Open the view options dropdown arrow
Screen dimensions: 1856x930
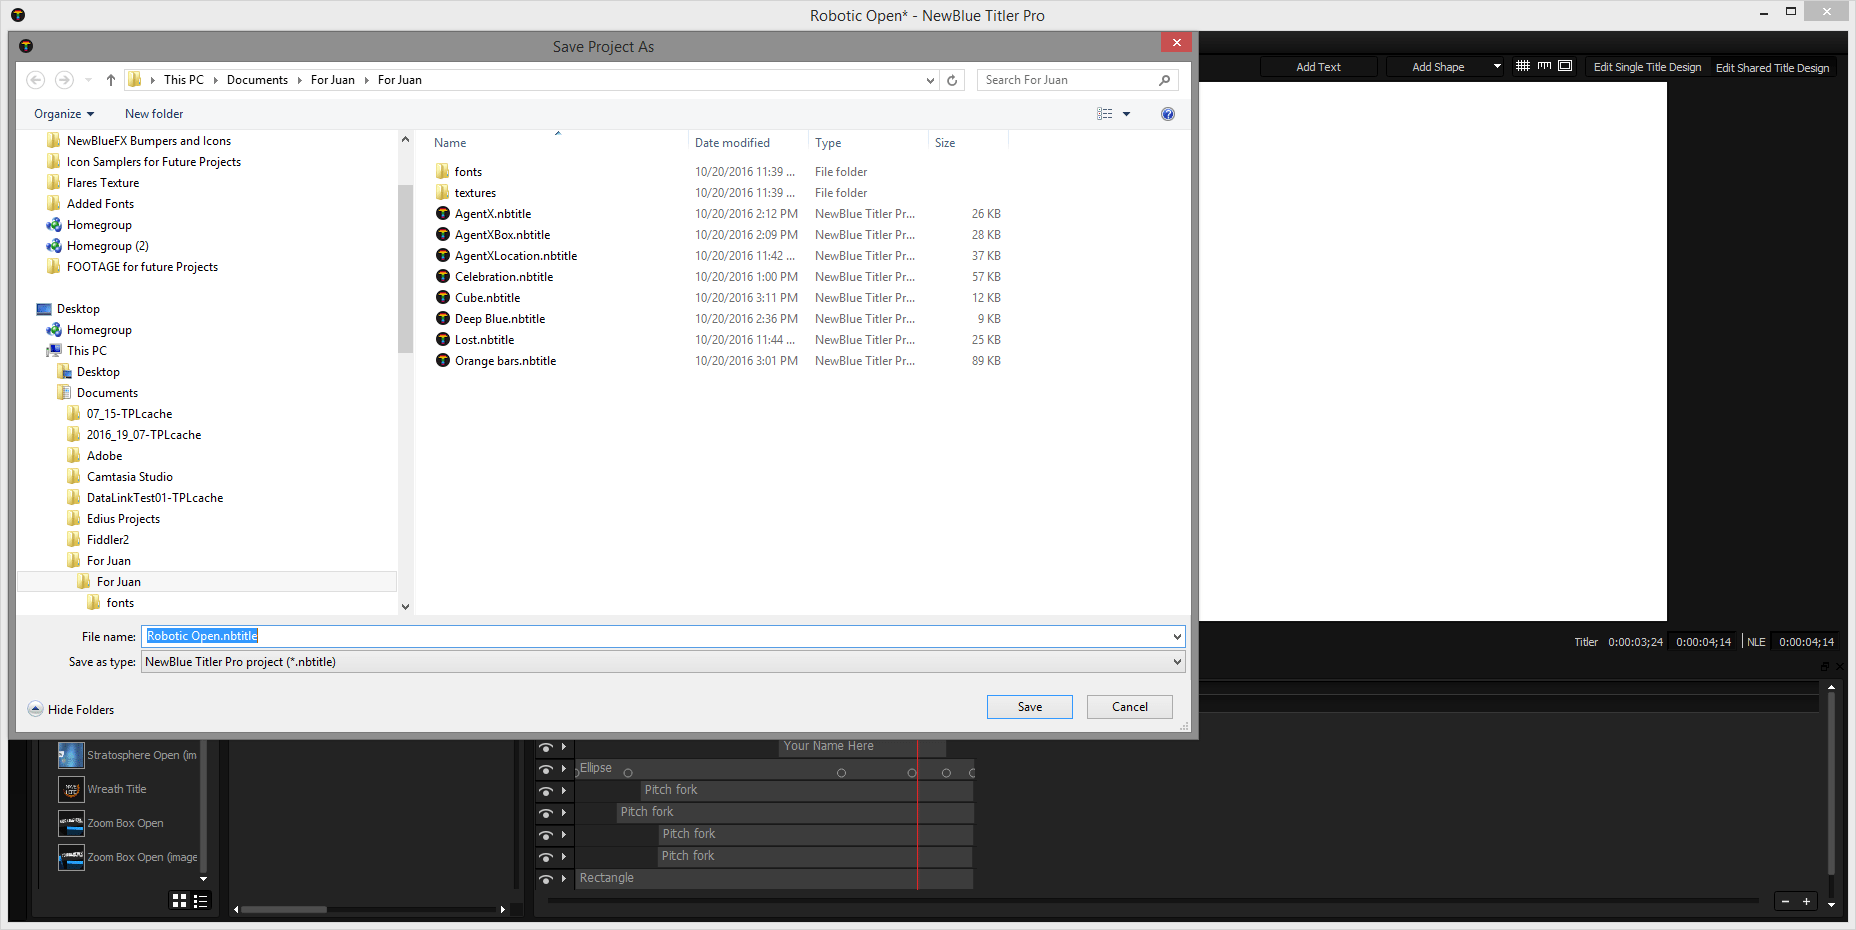point(1126,114)
